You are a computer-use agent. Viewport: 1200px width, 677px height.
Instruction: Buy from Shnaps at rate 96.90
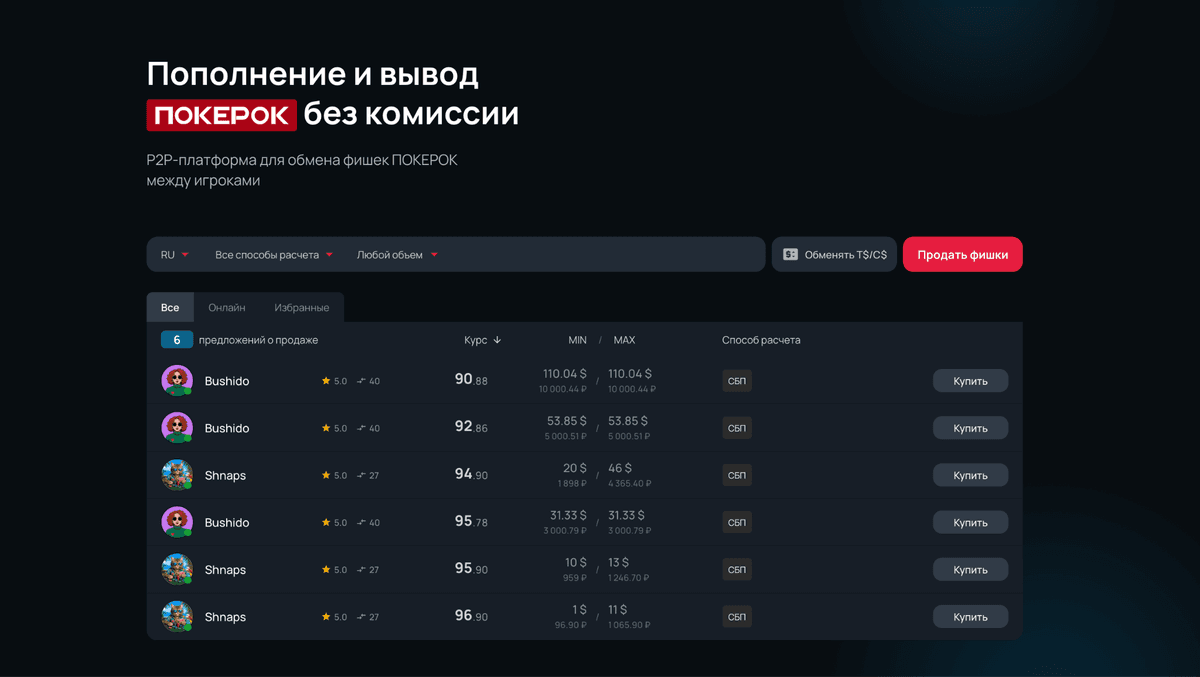tap(970, 617)
